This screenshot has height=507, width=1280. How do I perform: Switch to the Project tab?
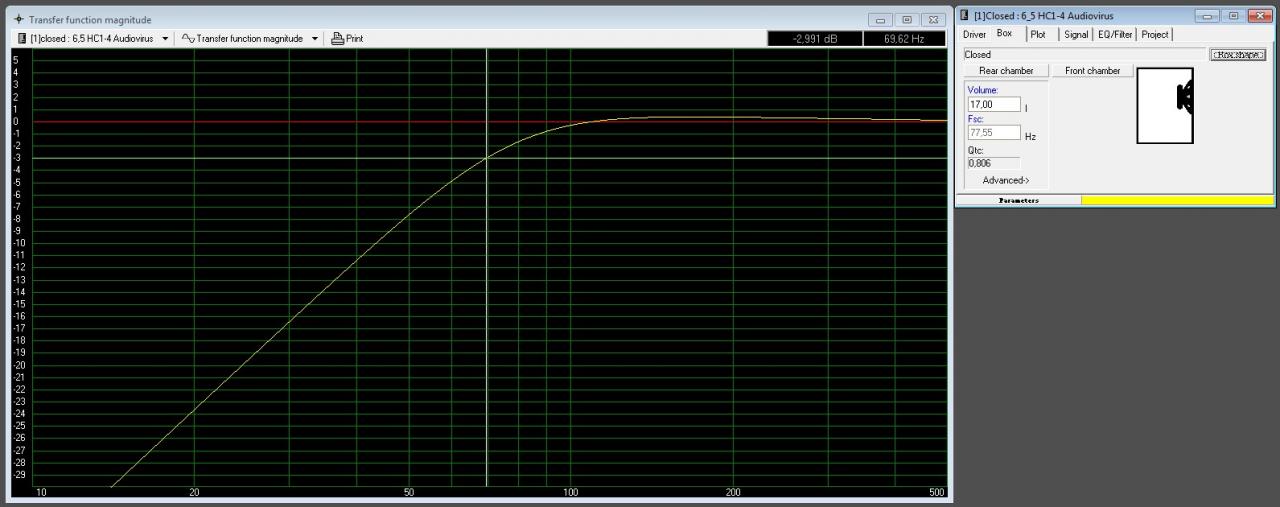coord(1155,35)
